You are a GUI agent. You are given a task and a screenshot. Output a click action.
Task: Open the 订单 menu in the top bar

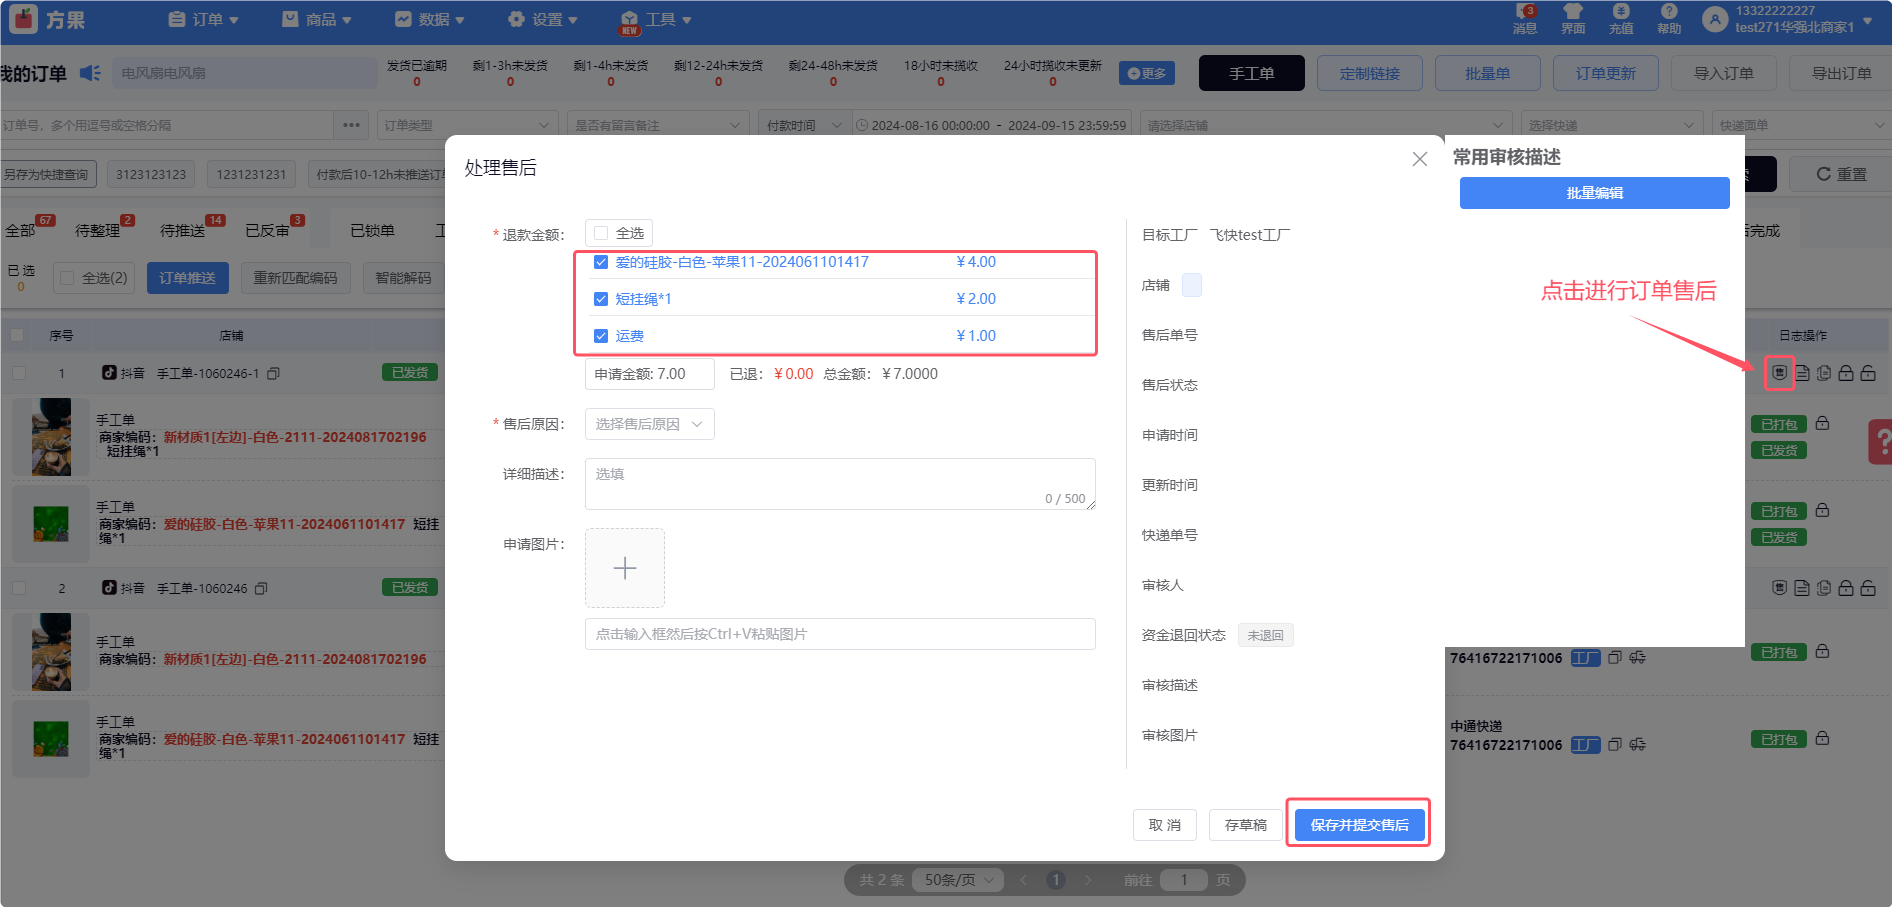(x=204, y=19)
